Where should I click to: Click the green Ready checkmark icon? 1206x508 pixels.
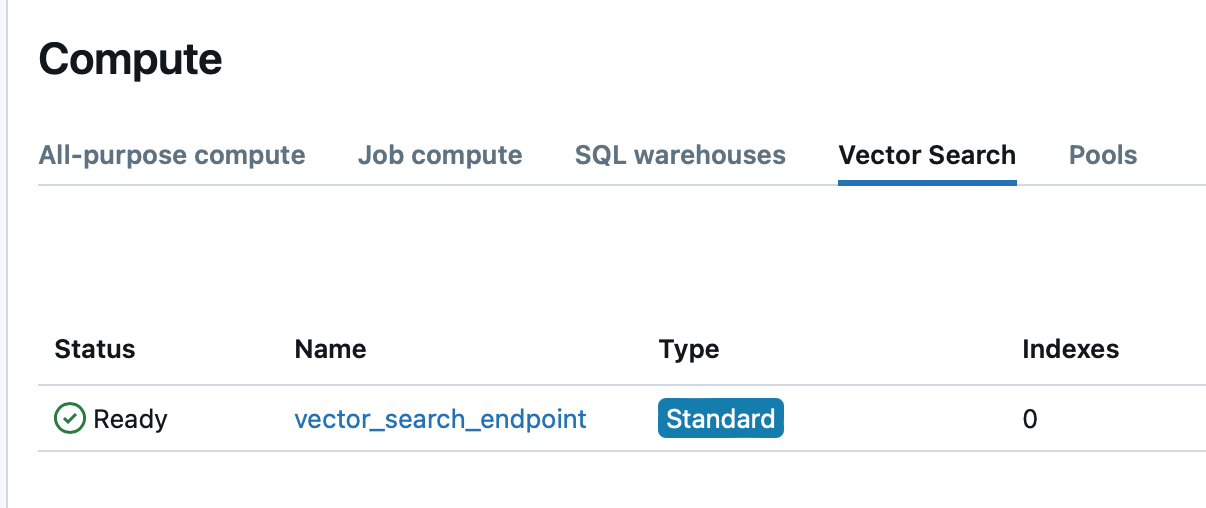click(x=69, y=418)
